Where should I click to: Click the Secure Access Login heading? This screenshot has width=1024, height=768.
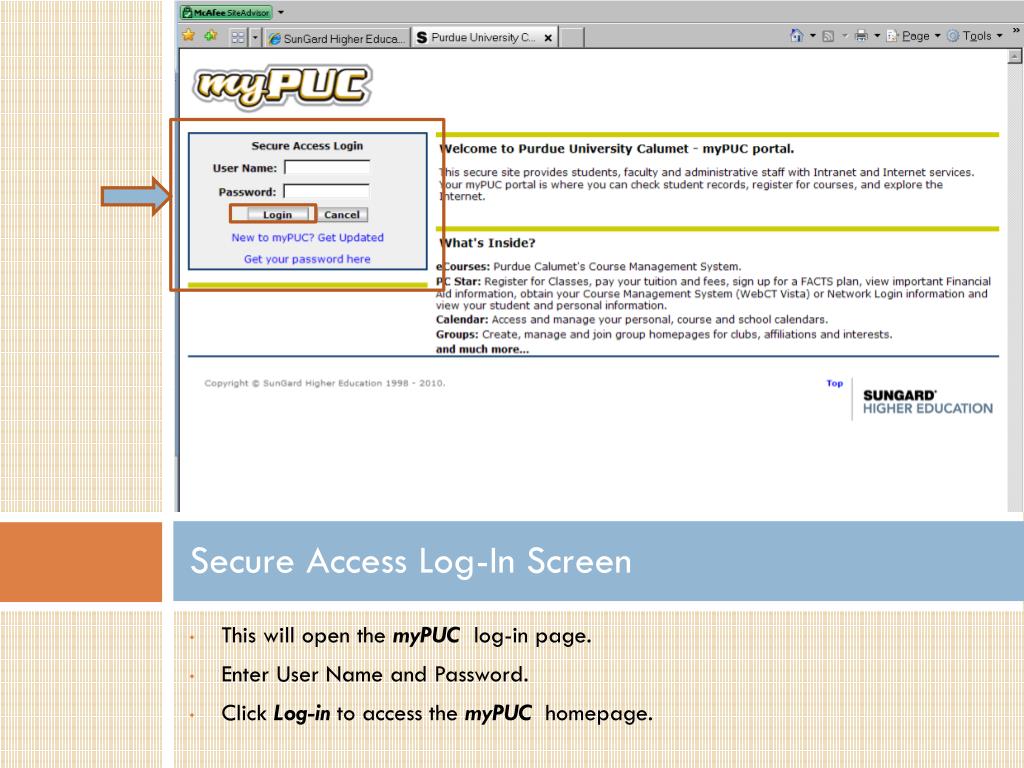point(308,146)
